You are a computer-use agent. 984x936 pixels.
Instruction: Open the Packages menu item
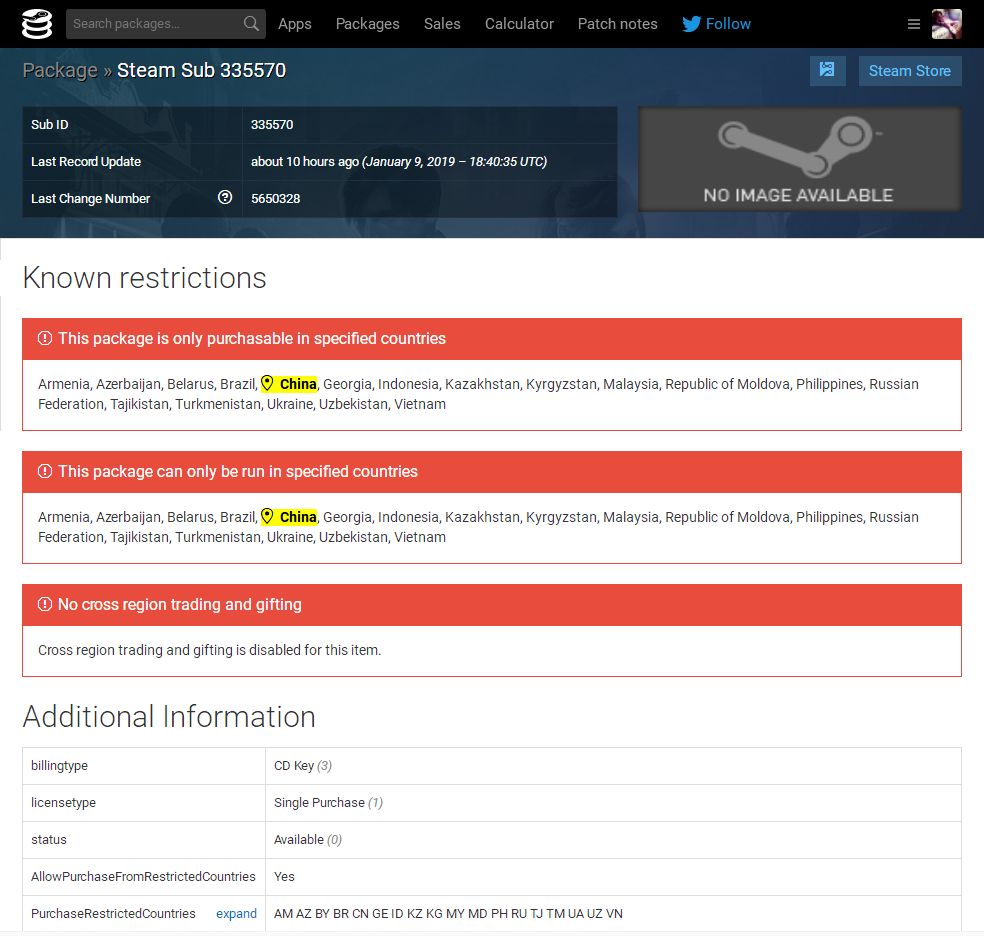coord(368,24)
